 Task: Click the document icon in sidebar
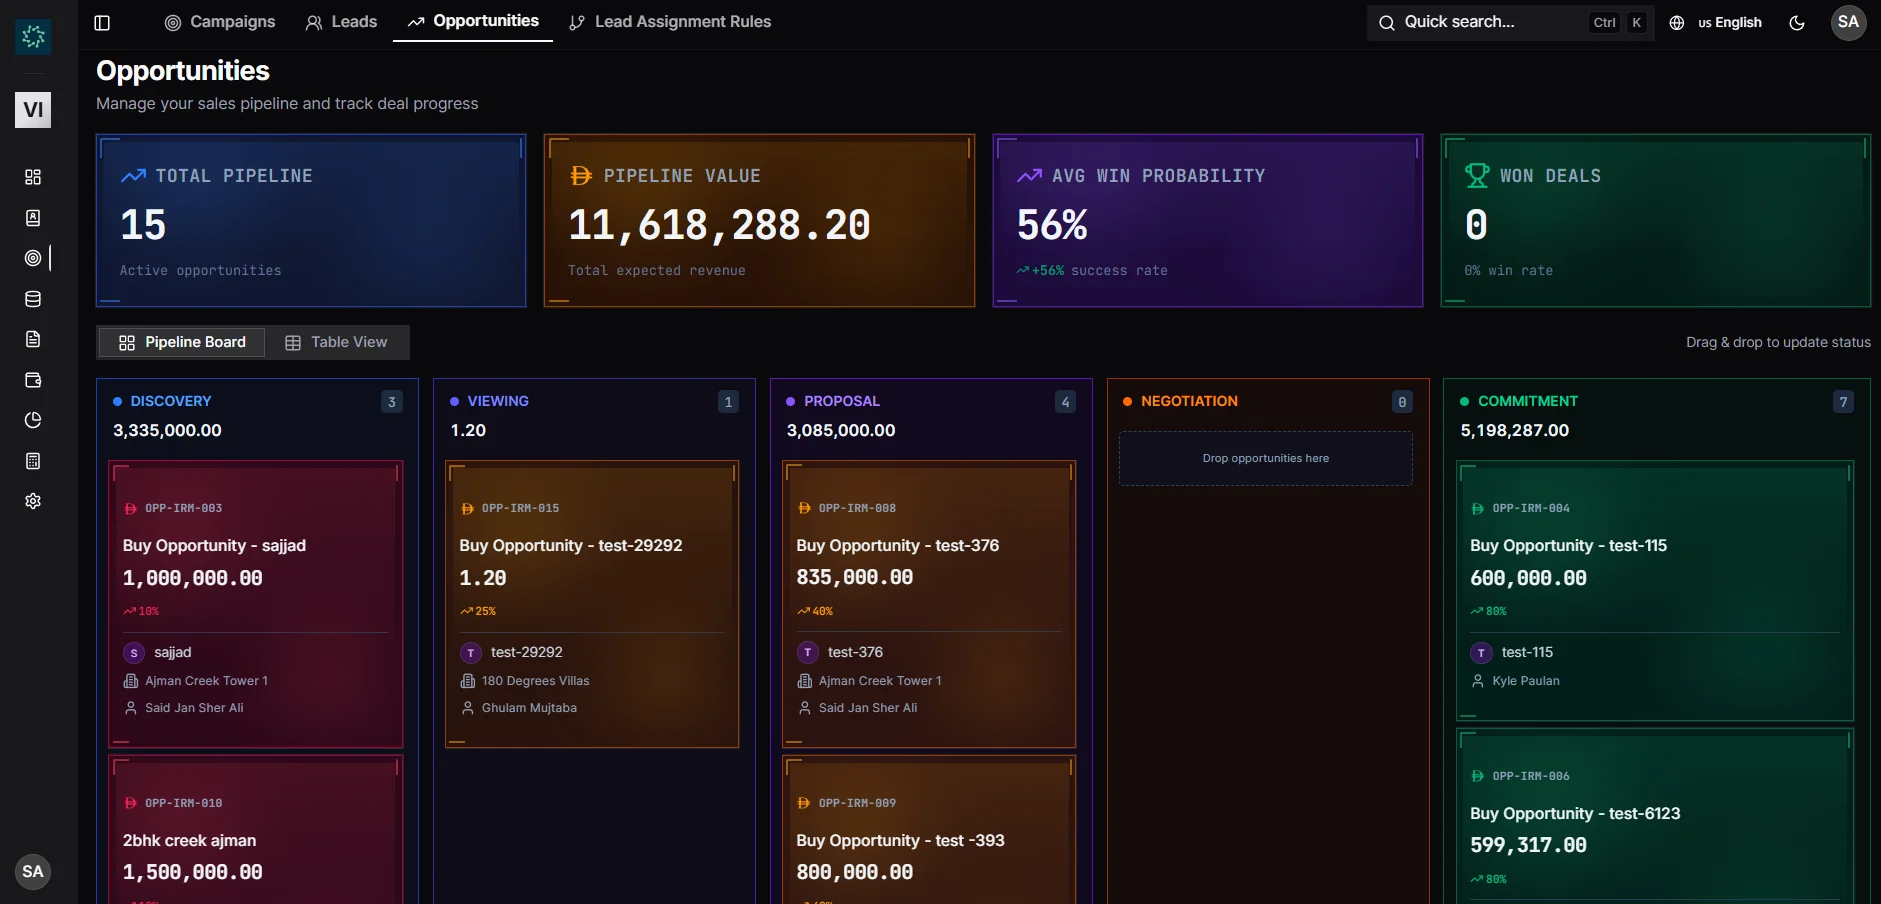point(33,339)
